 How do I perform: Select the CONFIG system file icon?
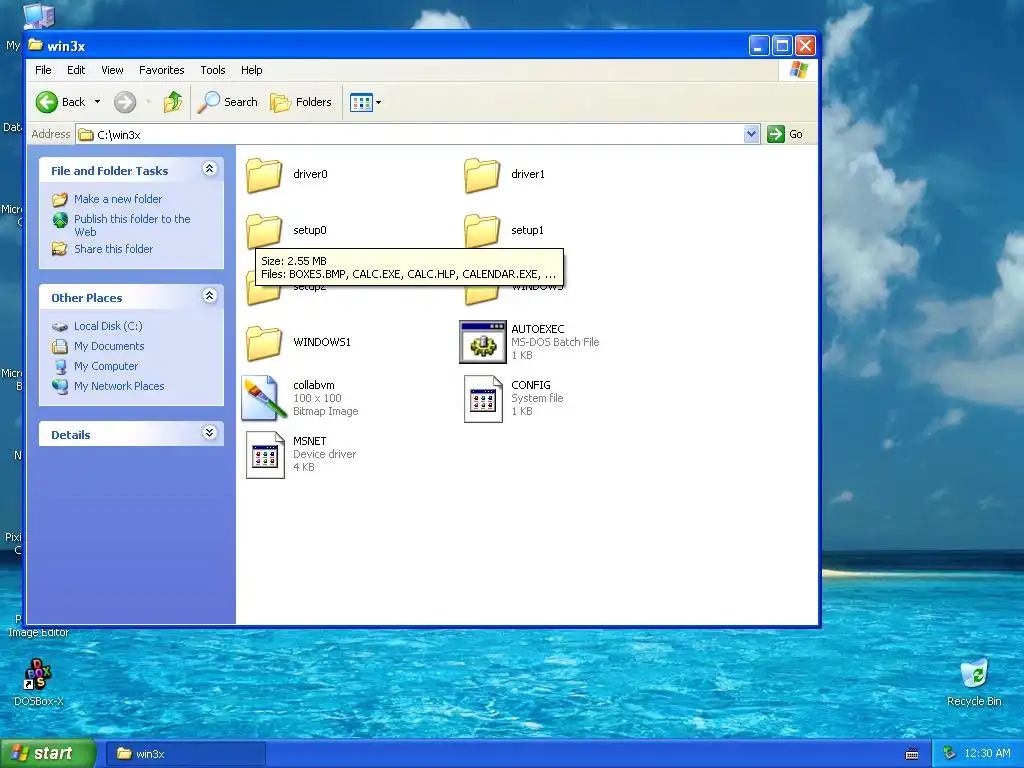[483, 398]
